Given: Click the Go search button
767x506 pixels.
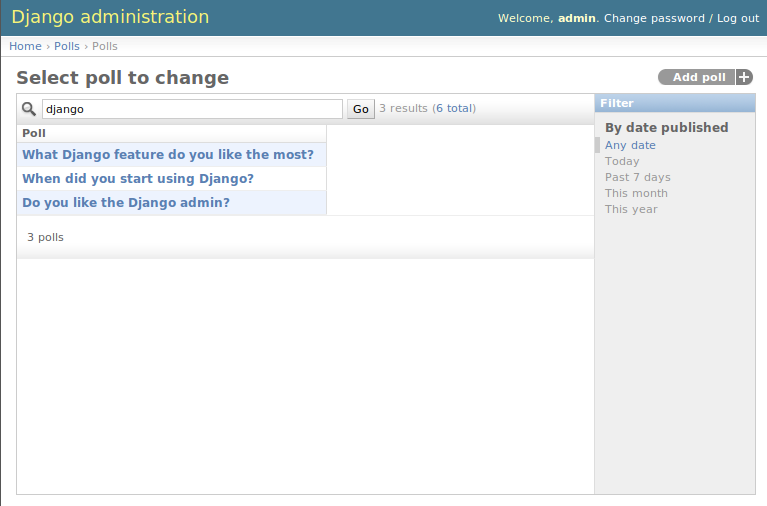Looking at the screenshot, I should (x=361, y=109).
